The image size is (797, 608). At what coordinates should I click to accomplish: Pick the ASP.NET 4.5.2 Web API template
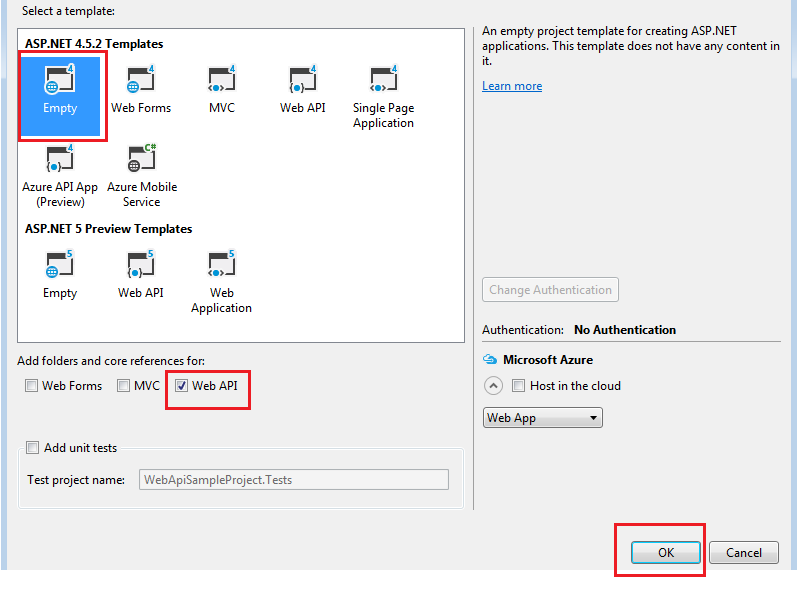pos(302,89)
